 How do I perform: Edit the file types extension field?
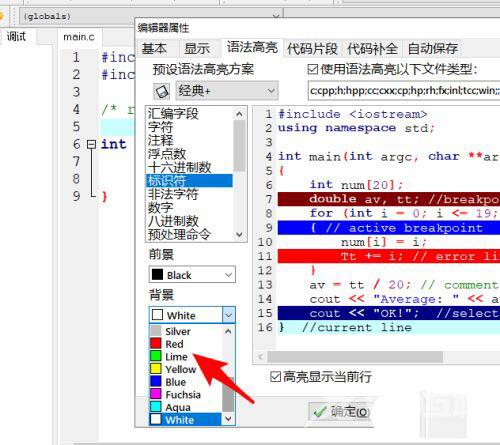(404, 90)
